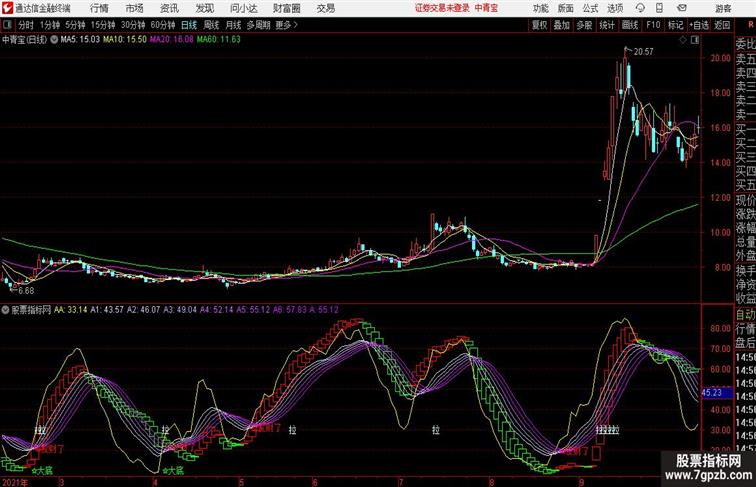This screenshot has height=487, width=756.
Task: Click the 返回 back button
Action: click(x=722, y=25)
